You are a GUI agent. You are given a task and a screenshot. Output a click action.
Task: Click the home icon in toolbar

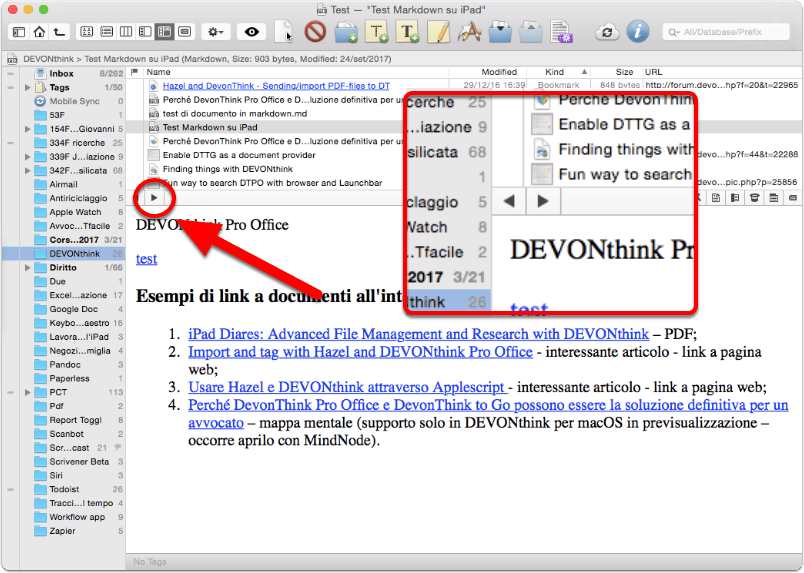click(x=39, y=32)
